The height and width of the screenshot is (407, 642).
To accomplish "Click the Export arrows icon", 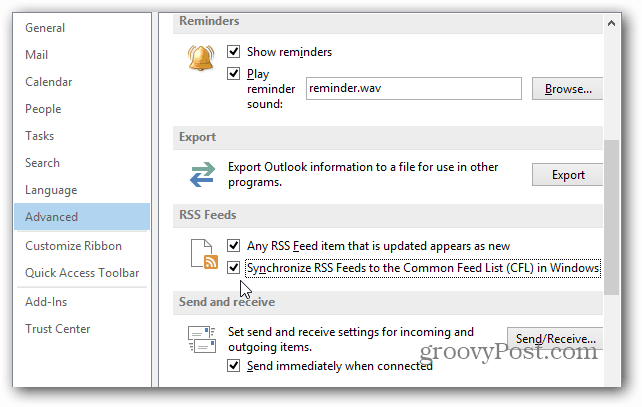I will coord(202,174).
